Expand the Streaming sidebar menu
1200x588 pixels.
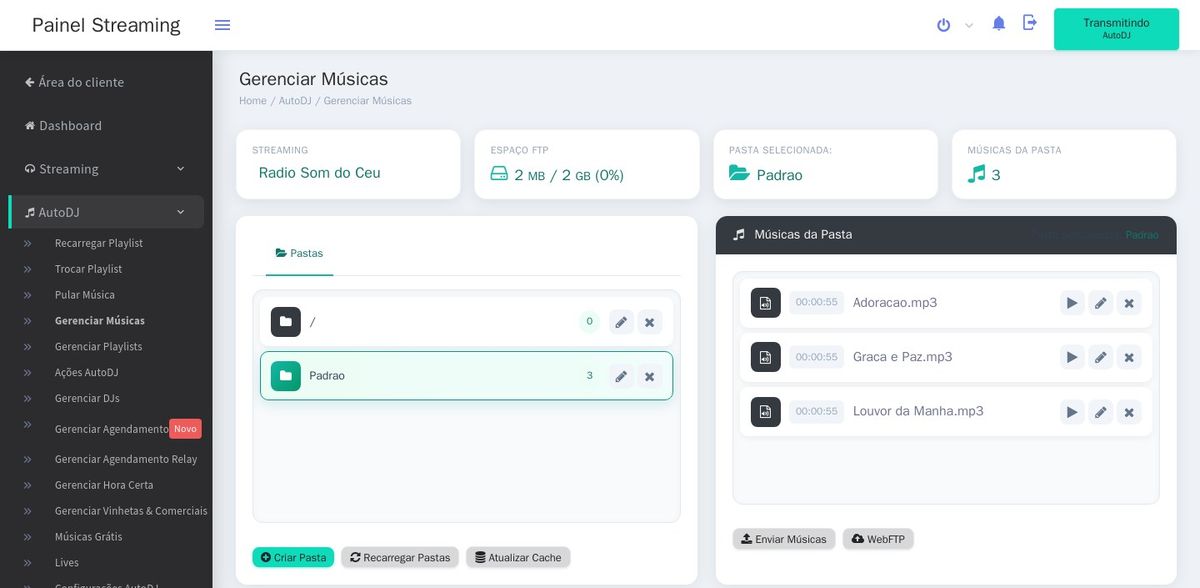pos(106,169)
